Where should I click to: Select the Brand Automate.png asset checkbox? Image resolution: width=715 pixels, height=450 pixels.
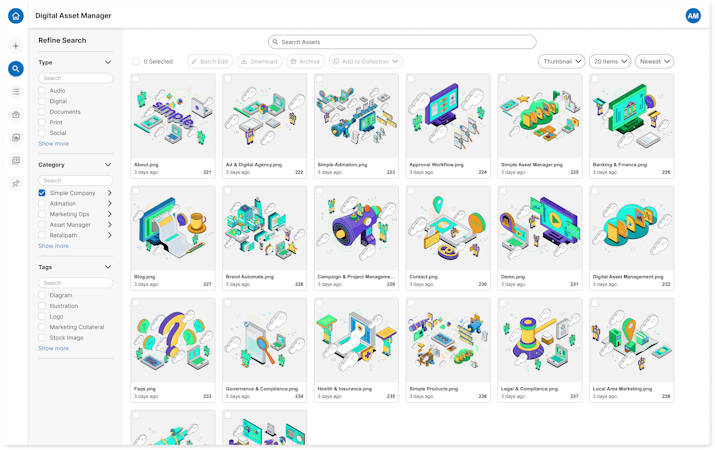[x=228, y=191]
